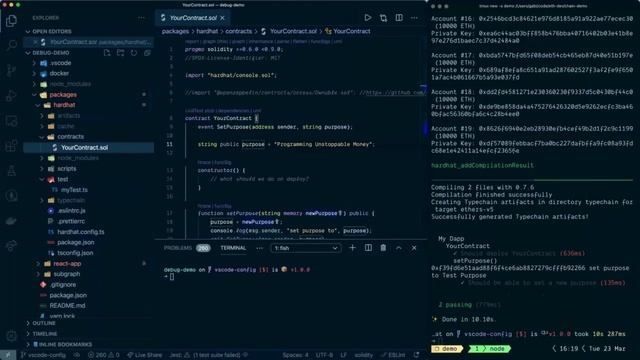The height and width of the screenshot is (360, 640).
Task: Collapse the packages folder
Action: pyautogui.click(x=63, y=95)
